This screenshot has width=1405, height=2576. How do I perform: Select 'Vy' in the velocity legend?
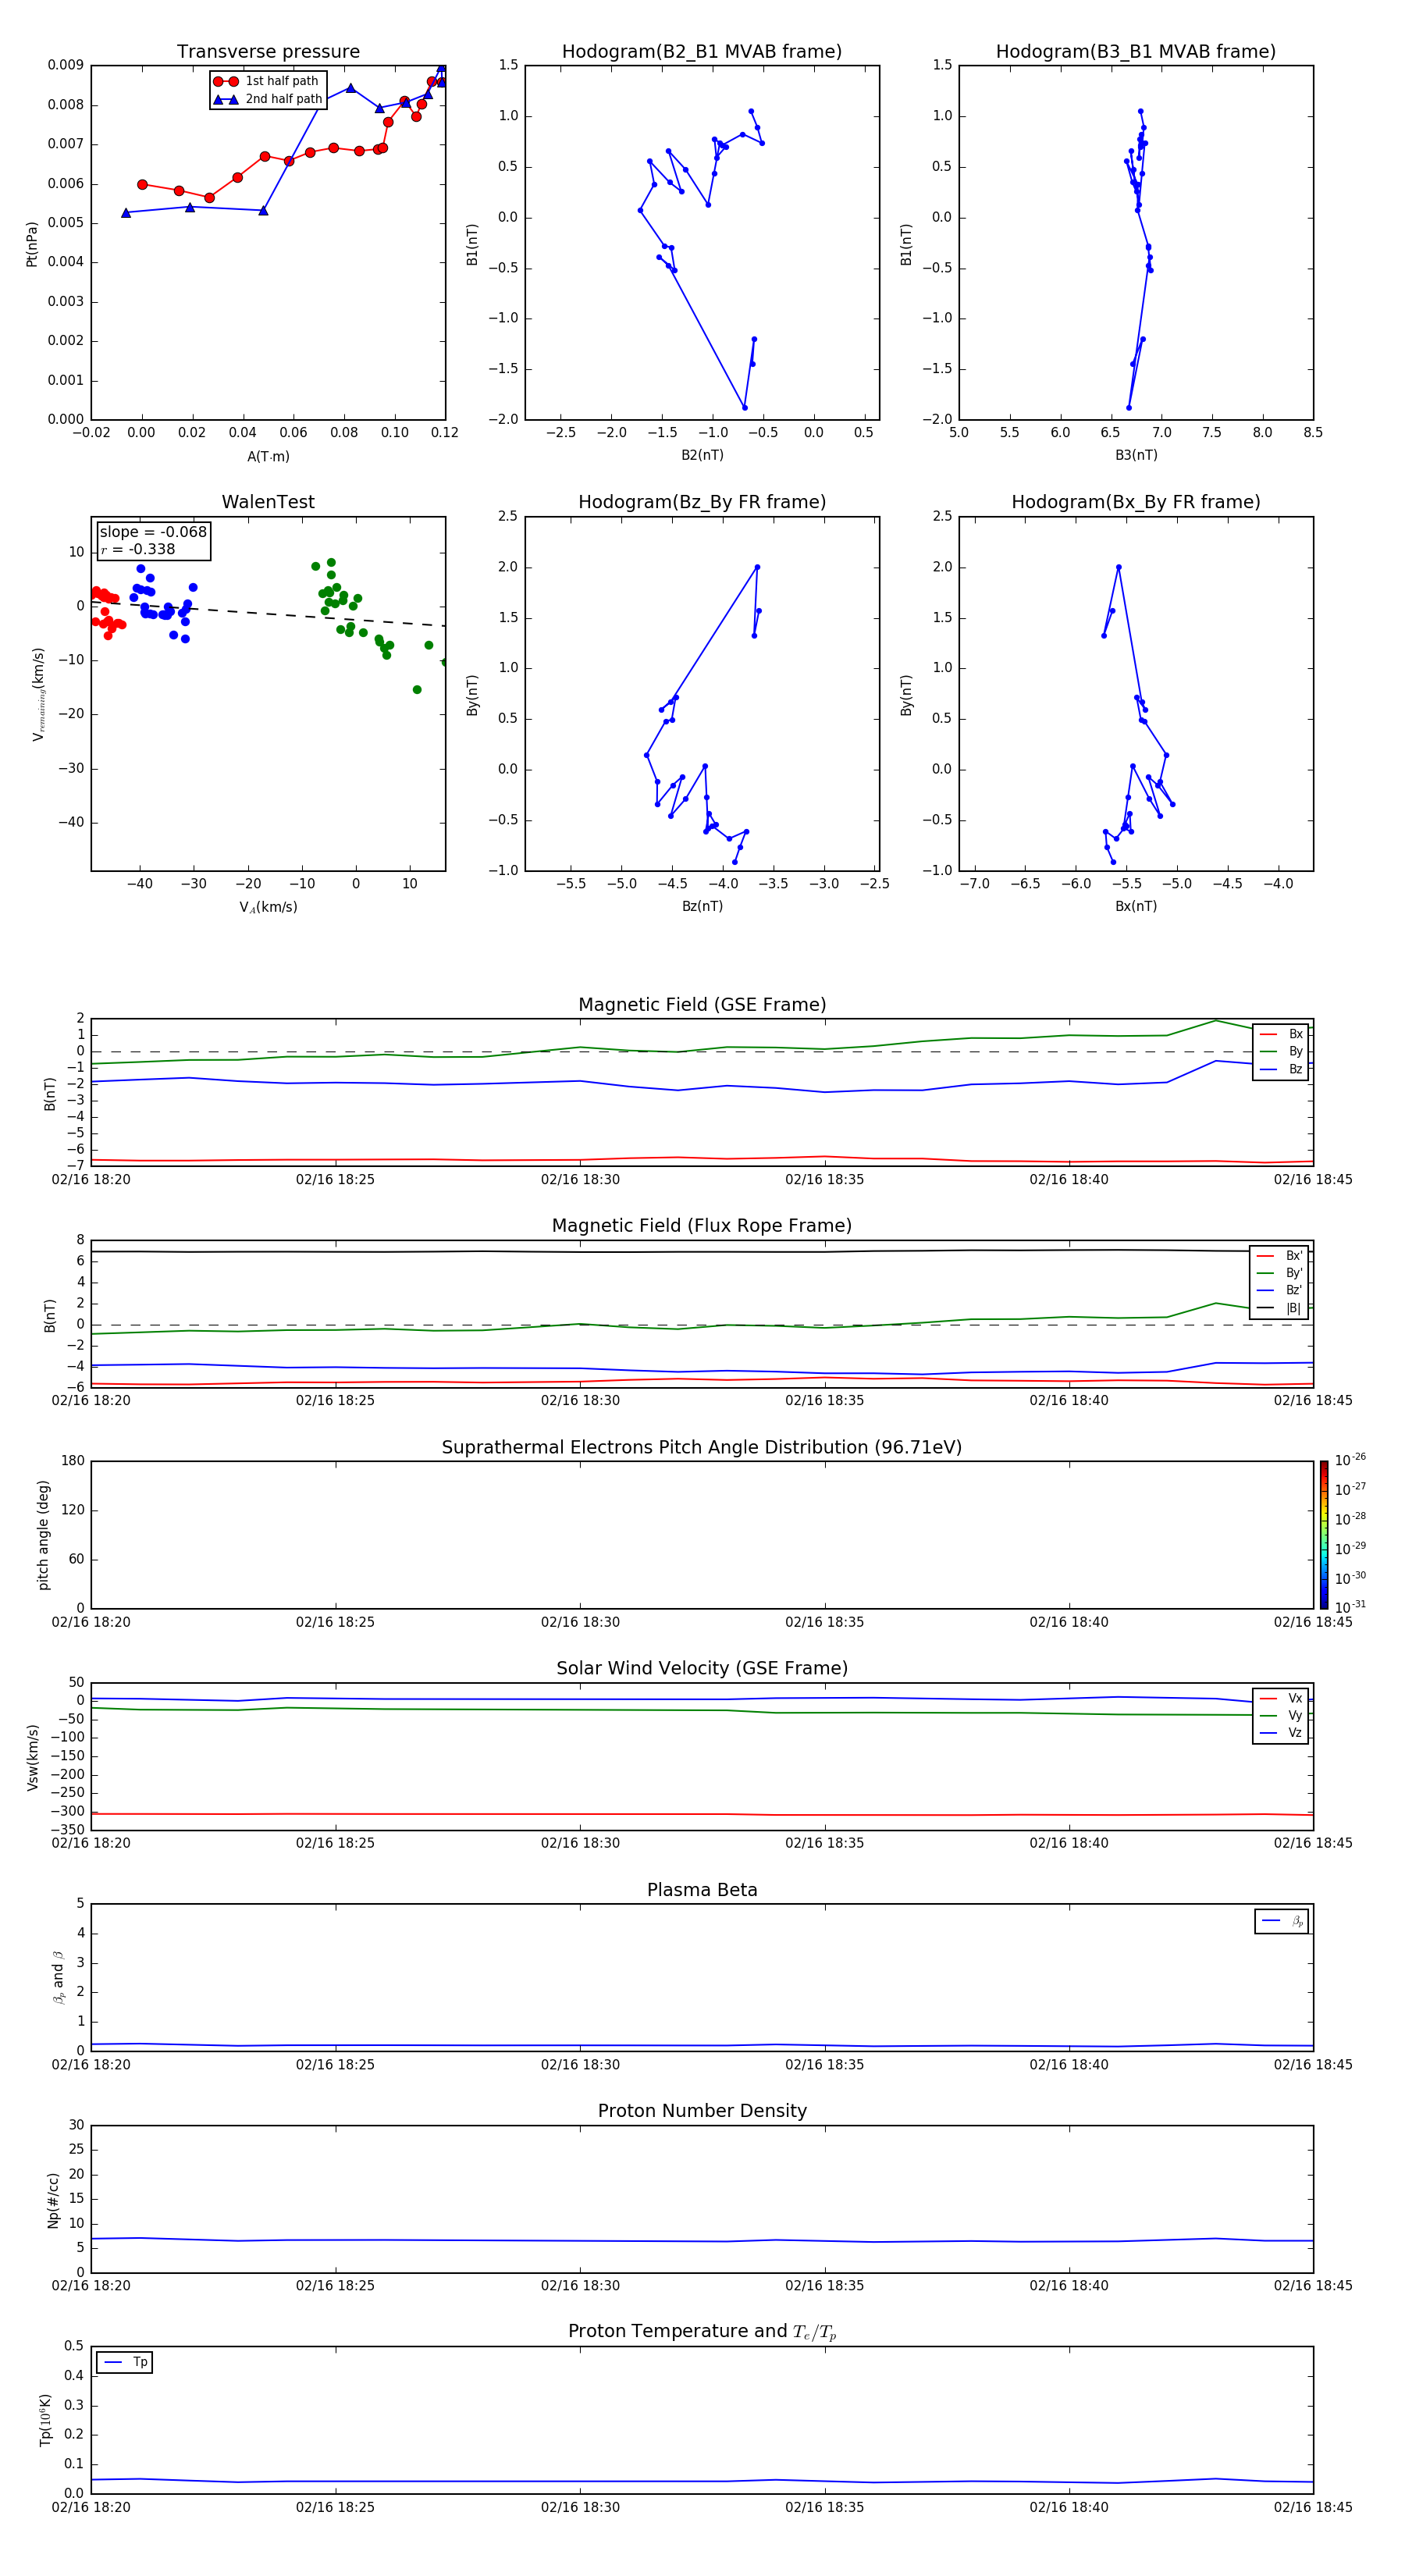coord(1282,1716)
